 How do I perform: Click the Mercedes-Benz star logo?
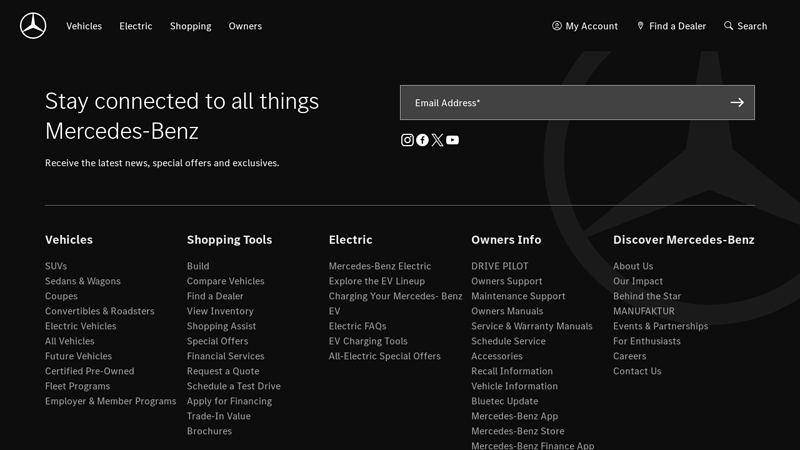[33, 26]
